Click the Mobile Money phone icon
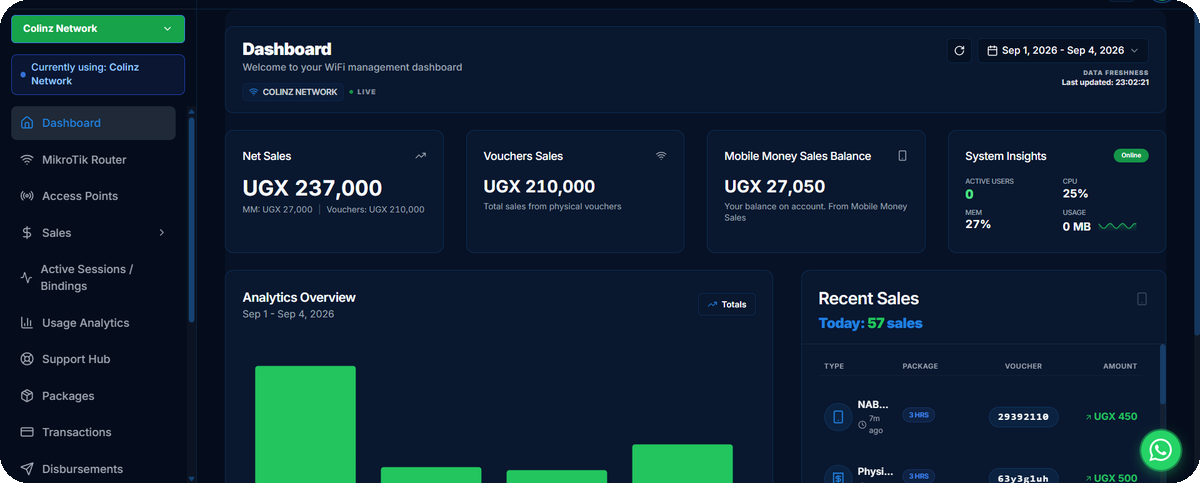The height and width of the screenshot is (483, 1200). click(x=902, y=156)
